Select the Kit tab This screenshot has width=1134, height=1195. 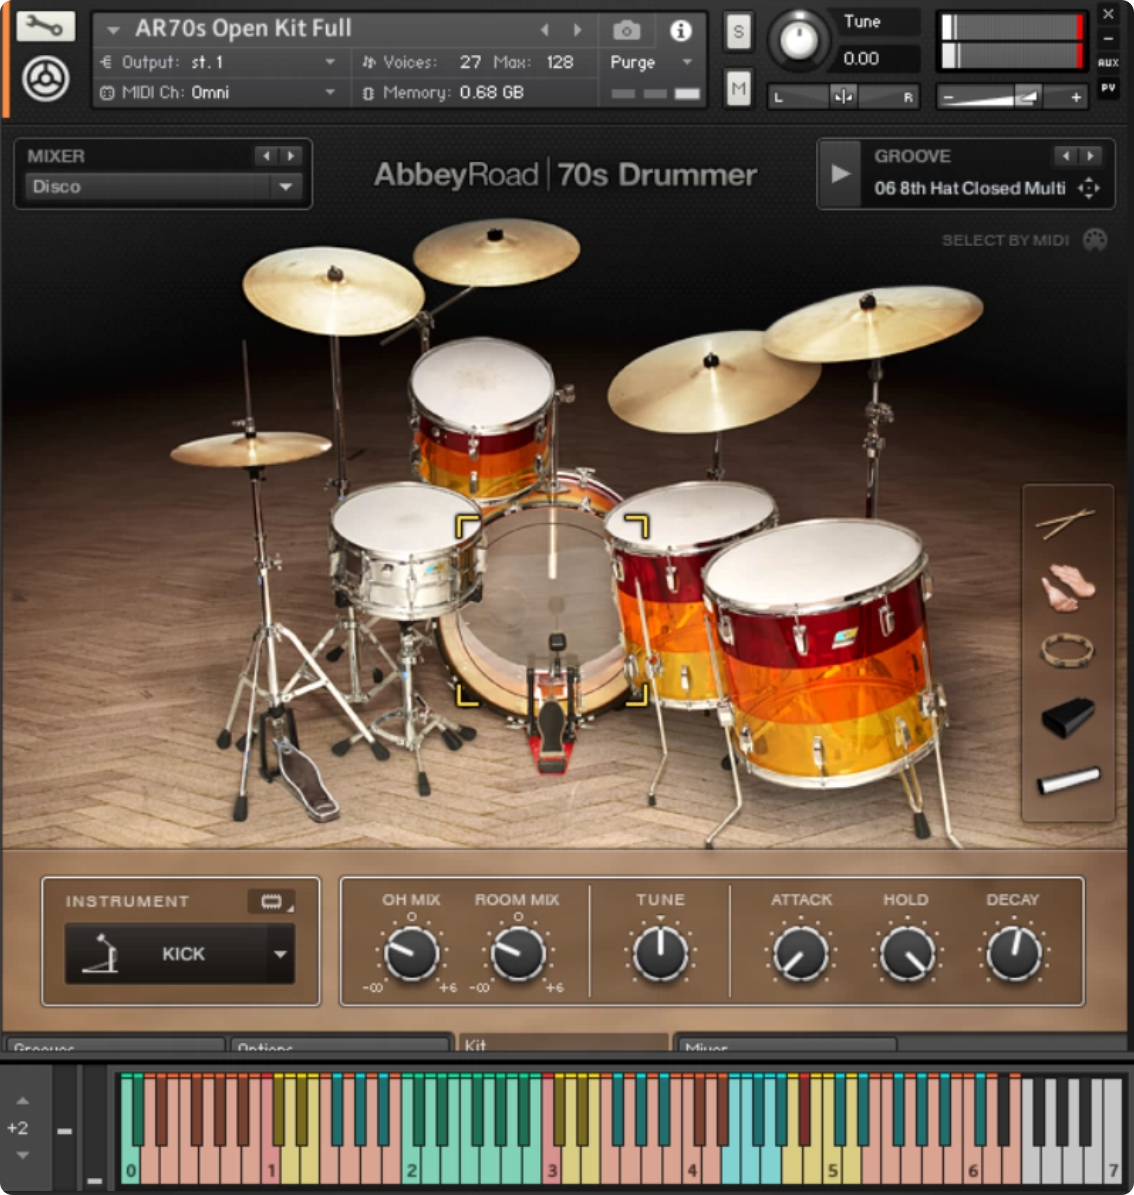point(562,1043)
